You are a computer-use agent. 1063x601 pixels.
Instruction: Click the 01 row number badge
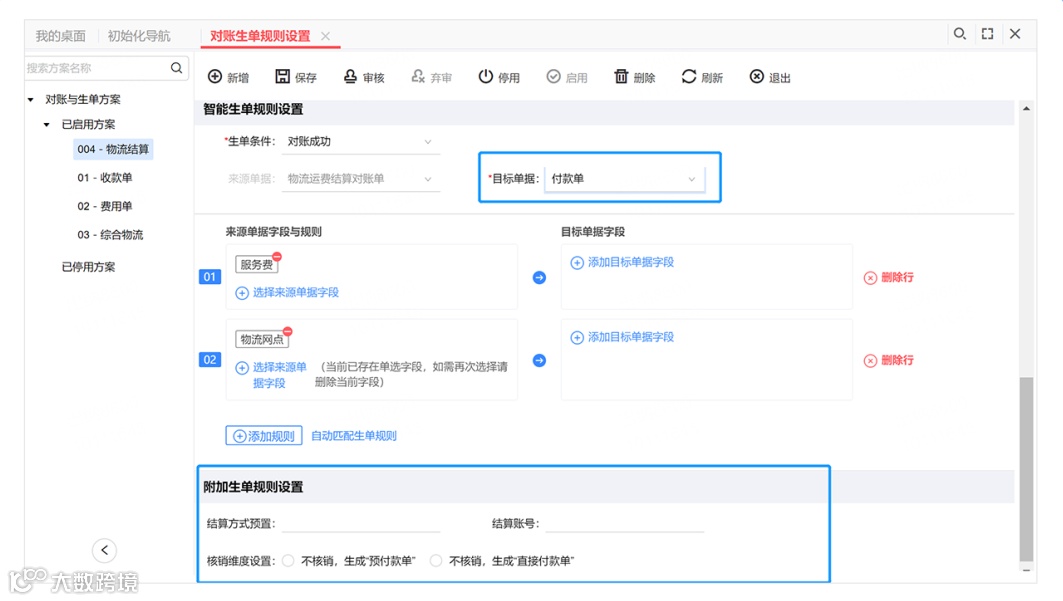(209, 276)
